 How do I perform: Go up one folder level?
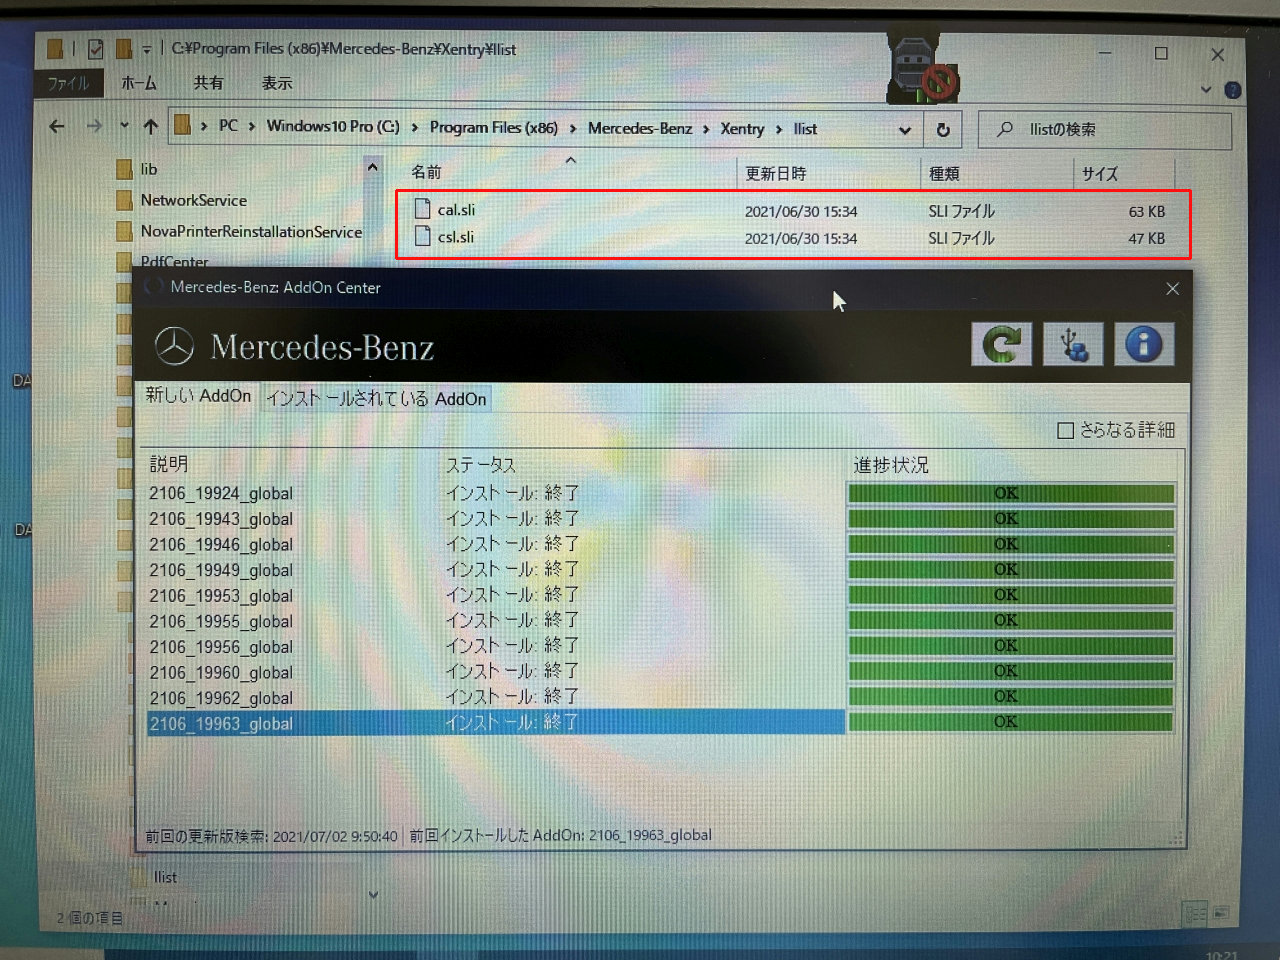(151, 126)
